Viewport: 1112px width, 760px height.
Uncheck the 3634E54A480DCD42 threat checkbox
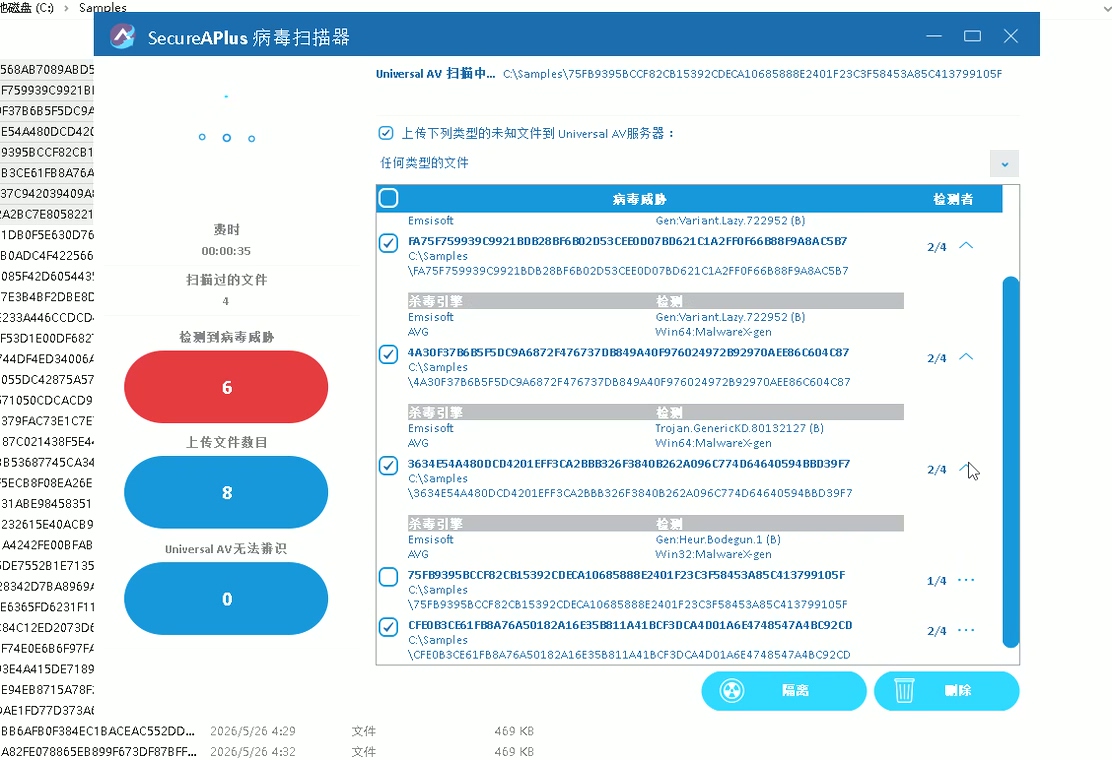[x=388, y=466]
